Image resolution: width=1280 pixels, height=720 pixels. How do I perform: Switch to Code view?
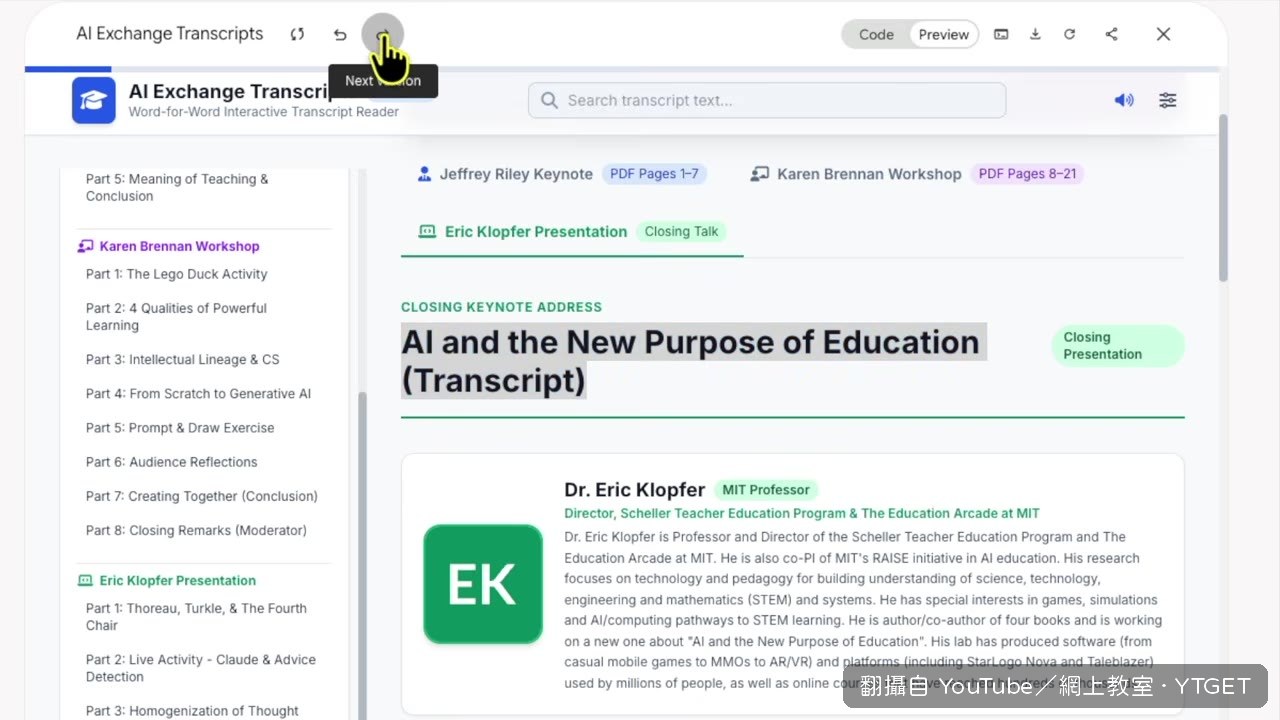tap(876, 34)
